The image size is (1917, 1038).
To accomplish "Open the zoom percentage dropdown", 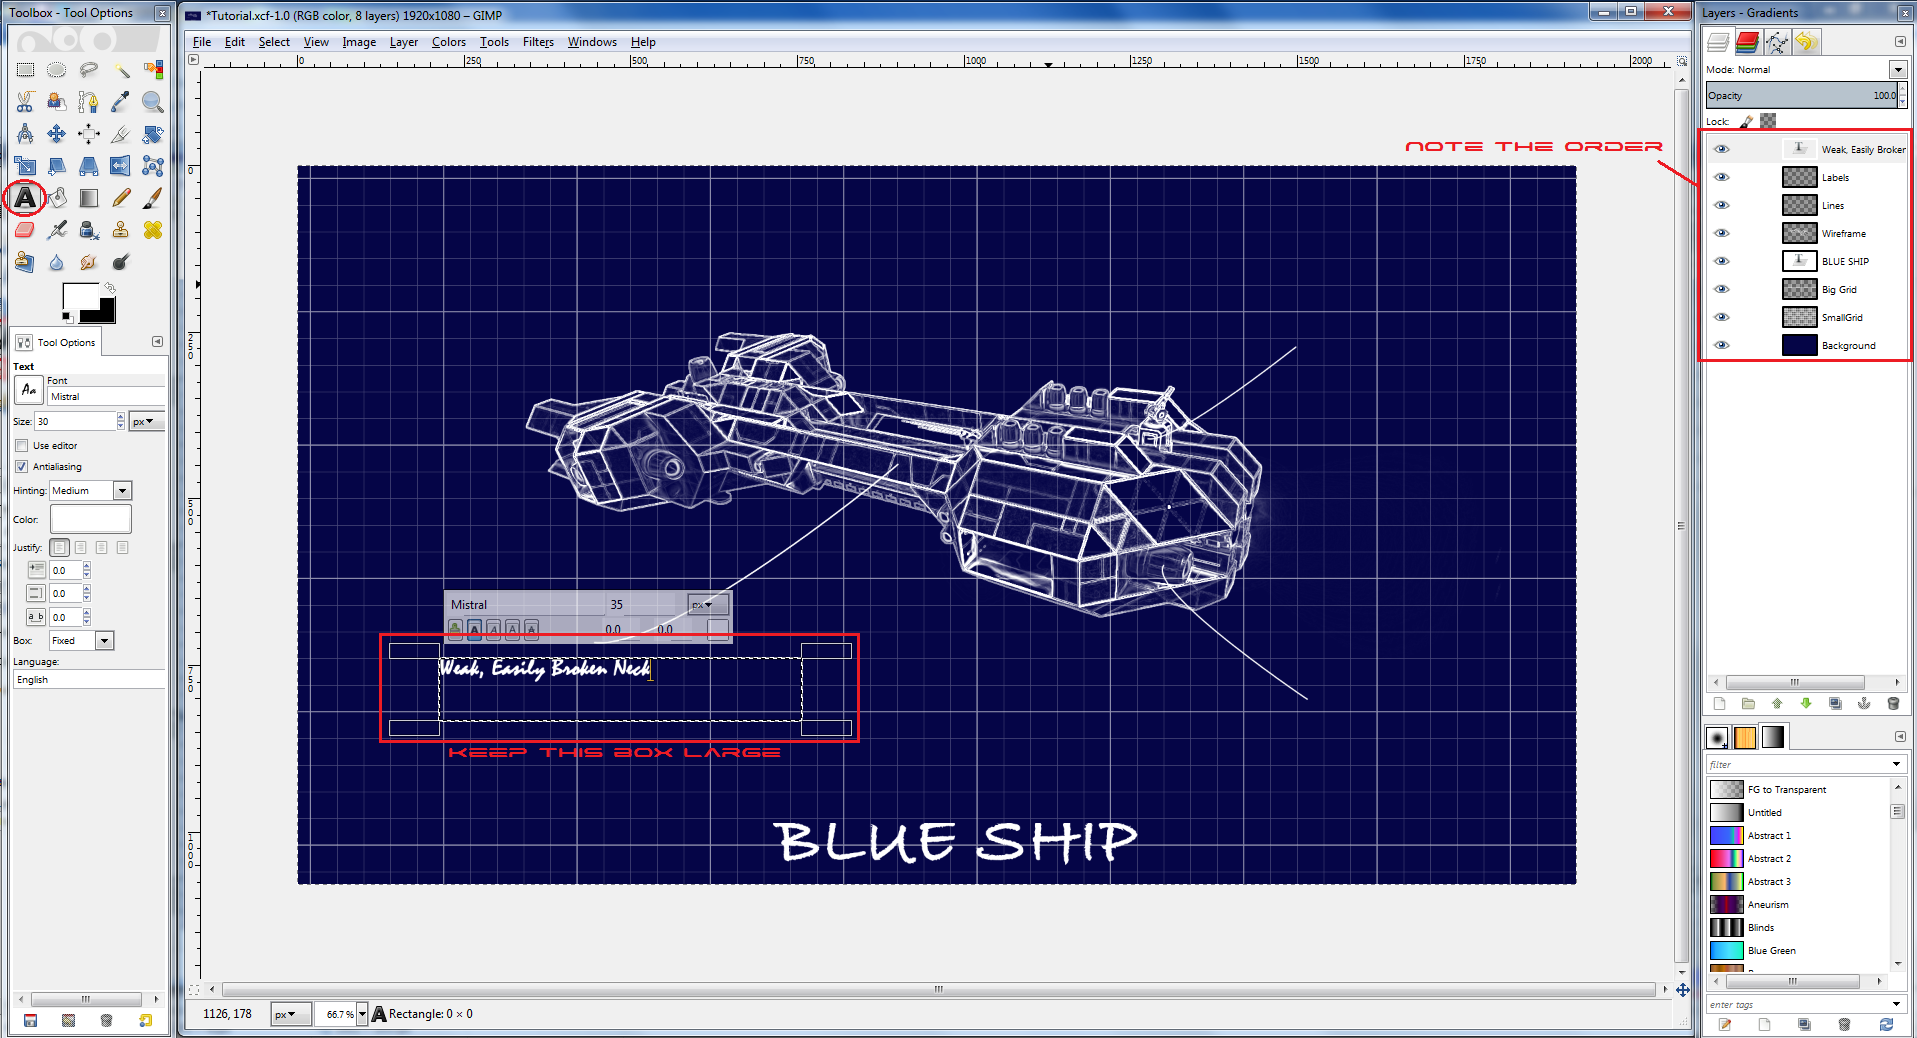I will (x=362, y=1014).
